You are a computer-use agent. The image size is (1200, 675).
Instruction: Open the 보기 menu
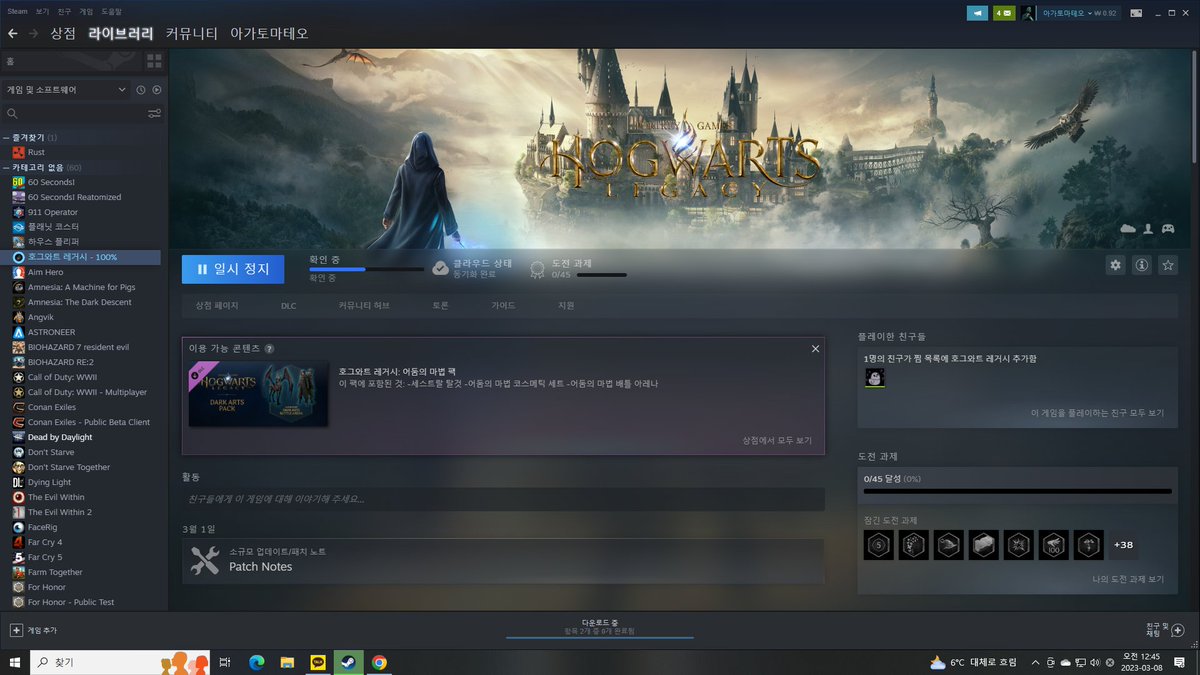(x=42, y=11)
